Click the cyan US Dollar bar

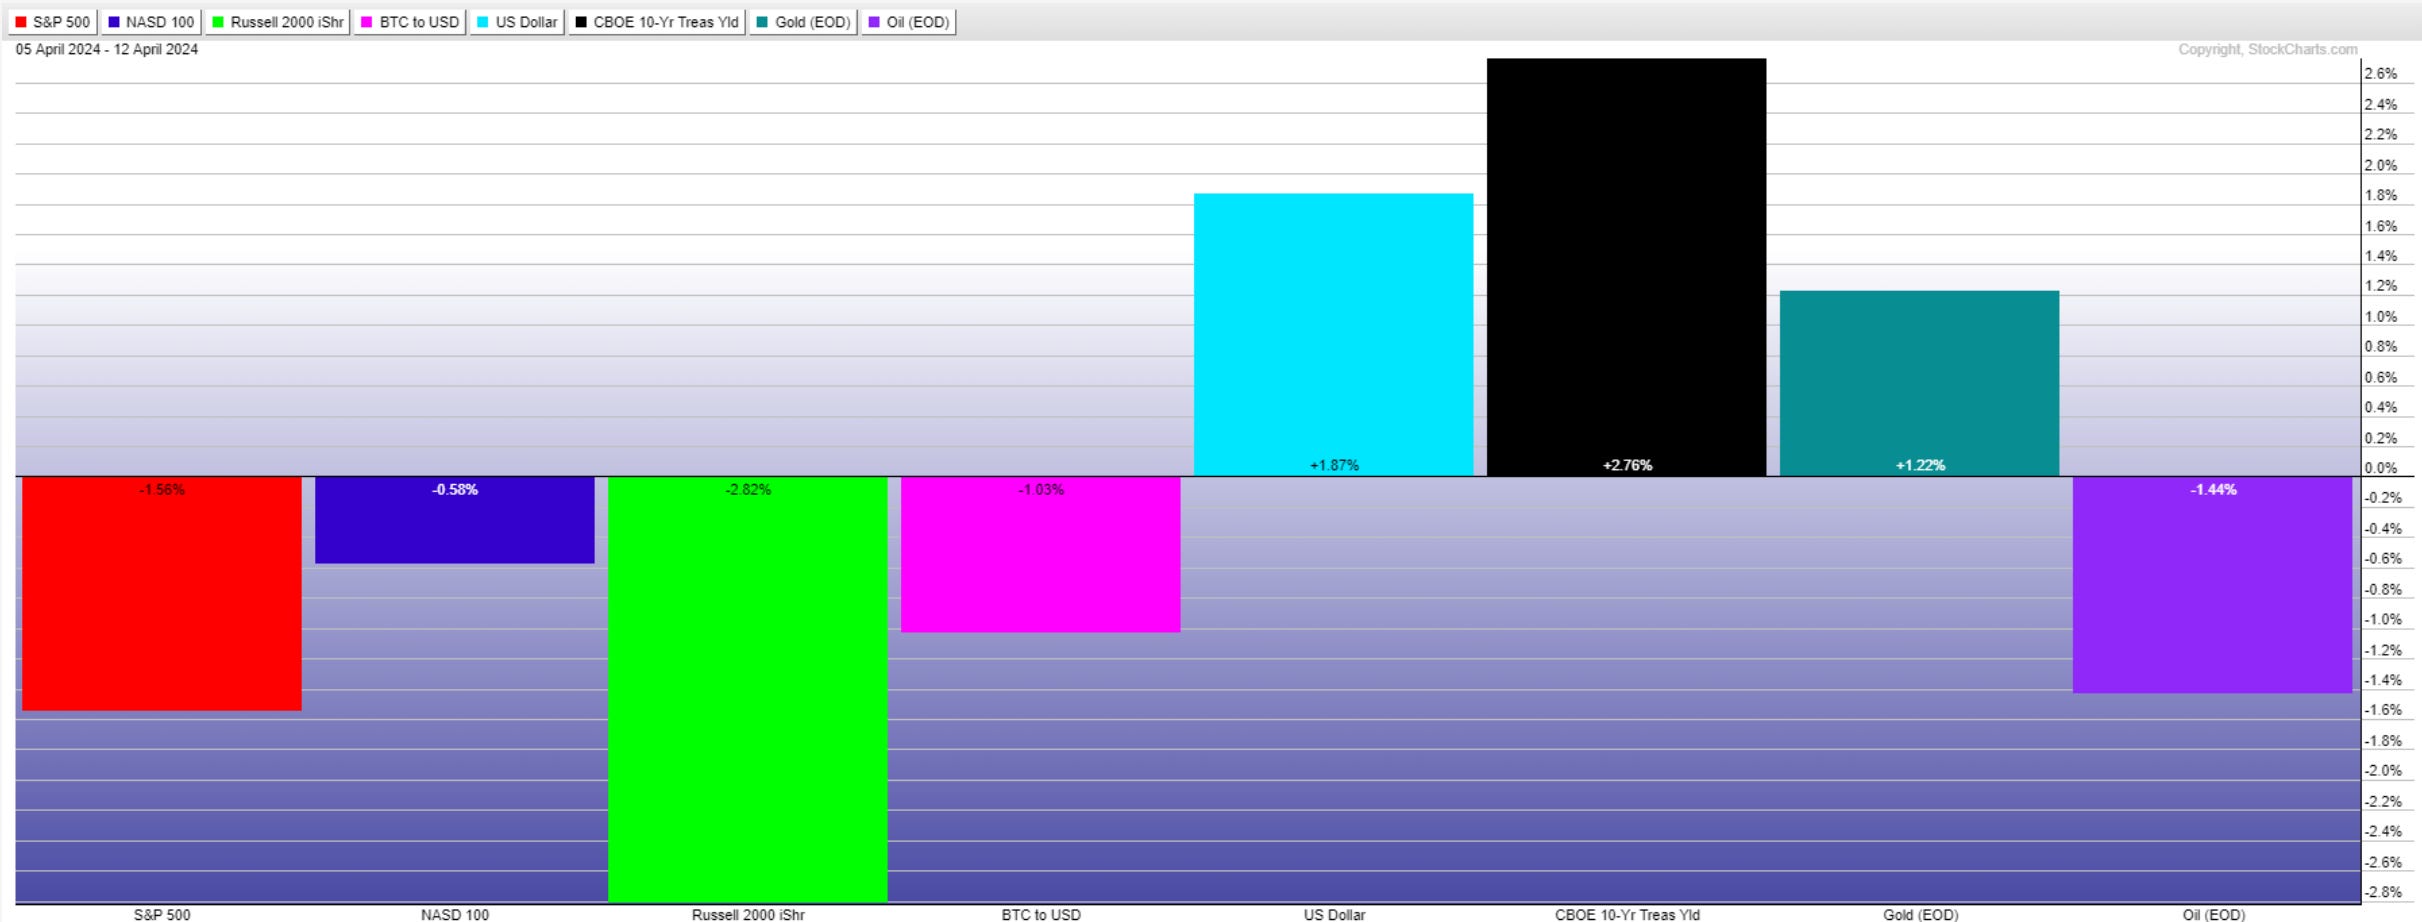1334,335
